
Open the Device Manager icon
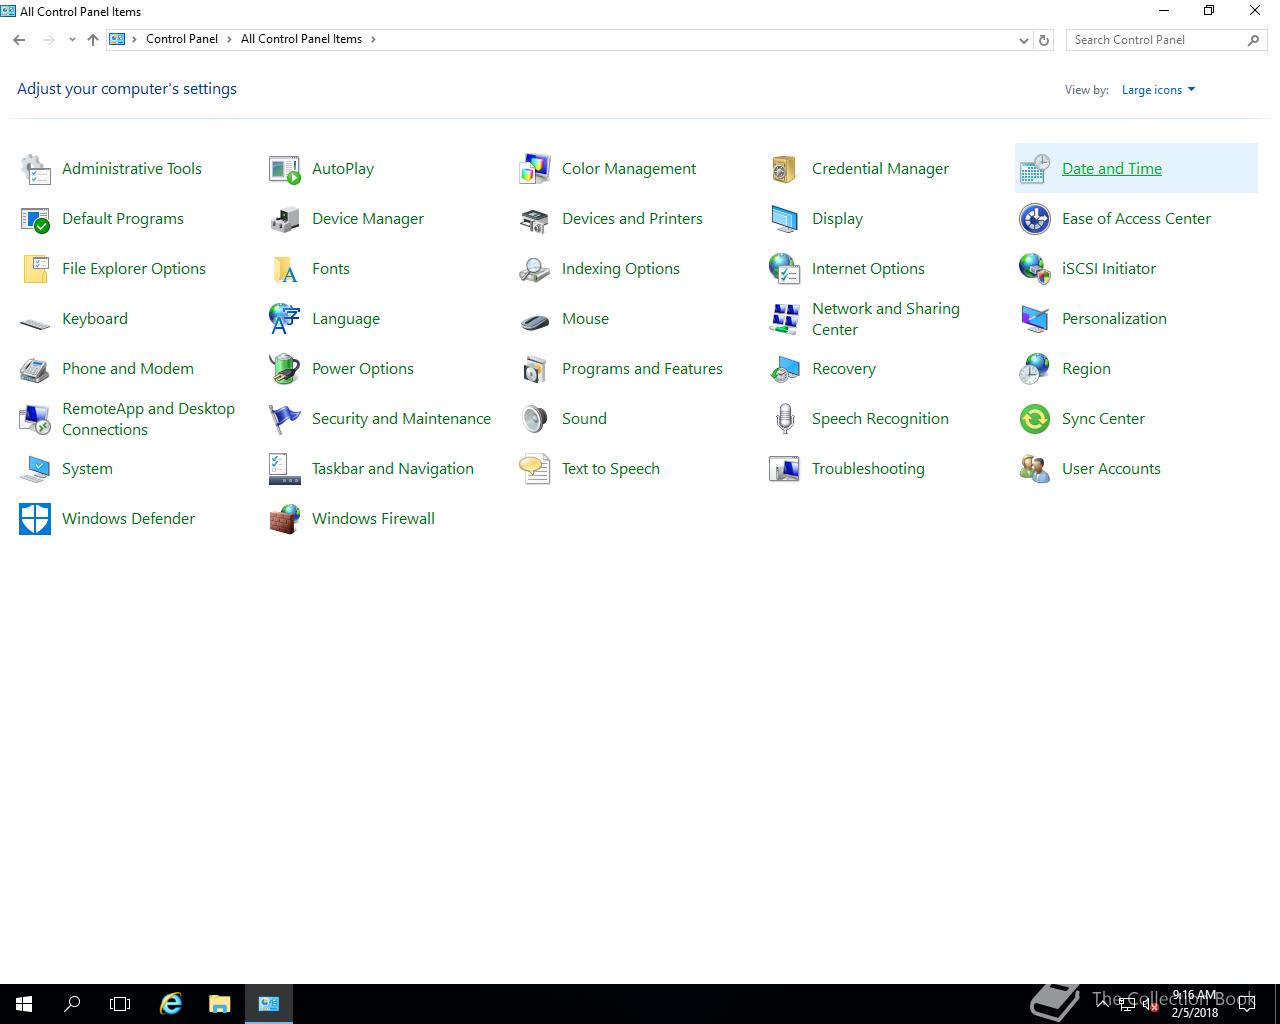285,219
